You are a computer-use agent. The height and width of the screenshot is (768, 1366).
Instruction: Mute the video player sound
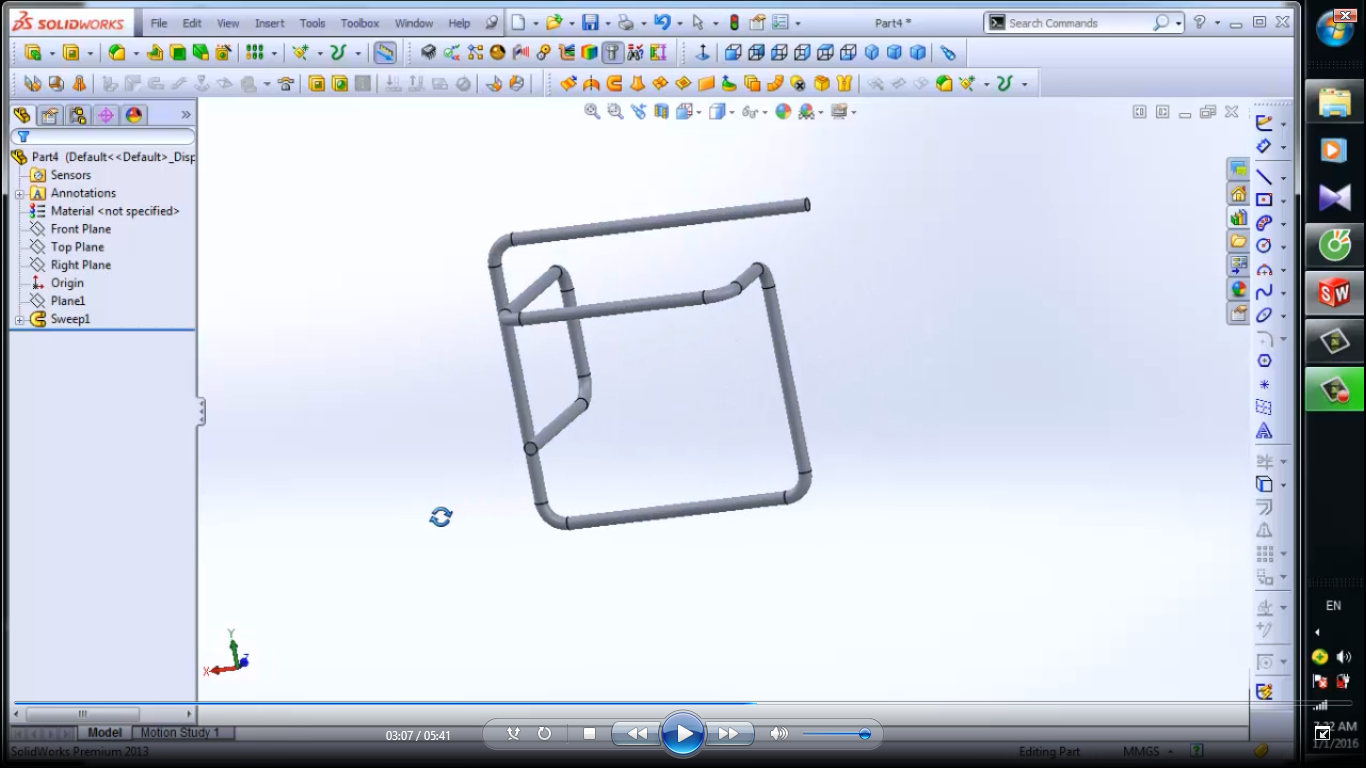point(778,734)
